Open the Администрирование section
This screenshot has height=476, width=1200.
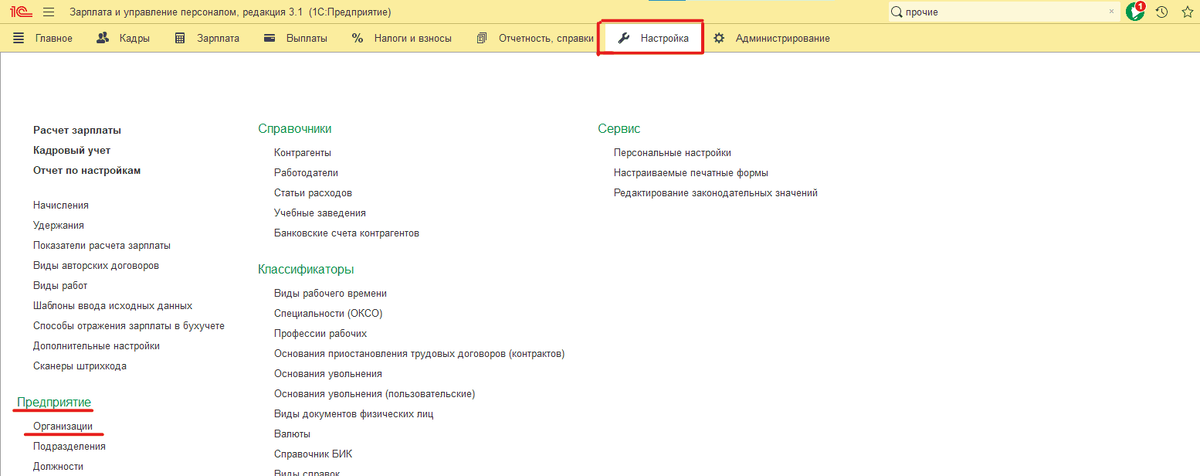(x=770, y=38)
